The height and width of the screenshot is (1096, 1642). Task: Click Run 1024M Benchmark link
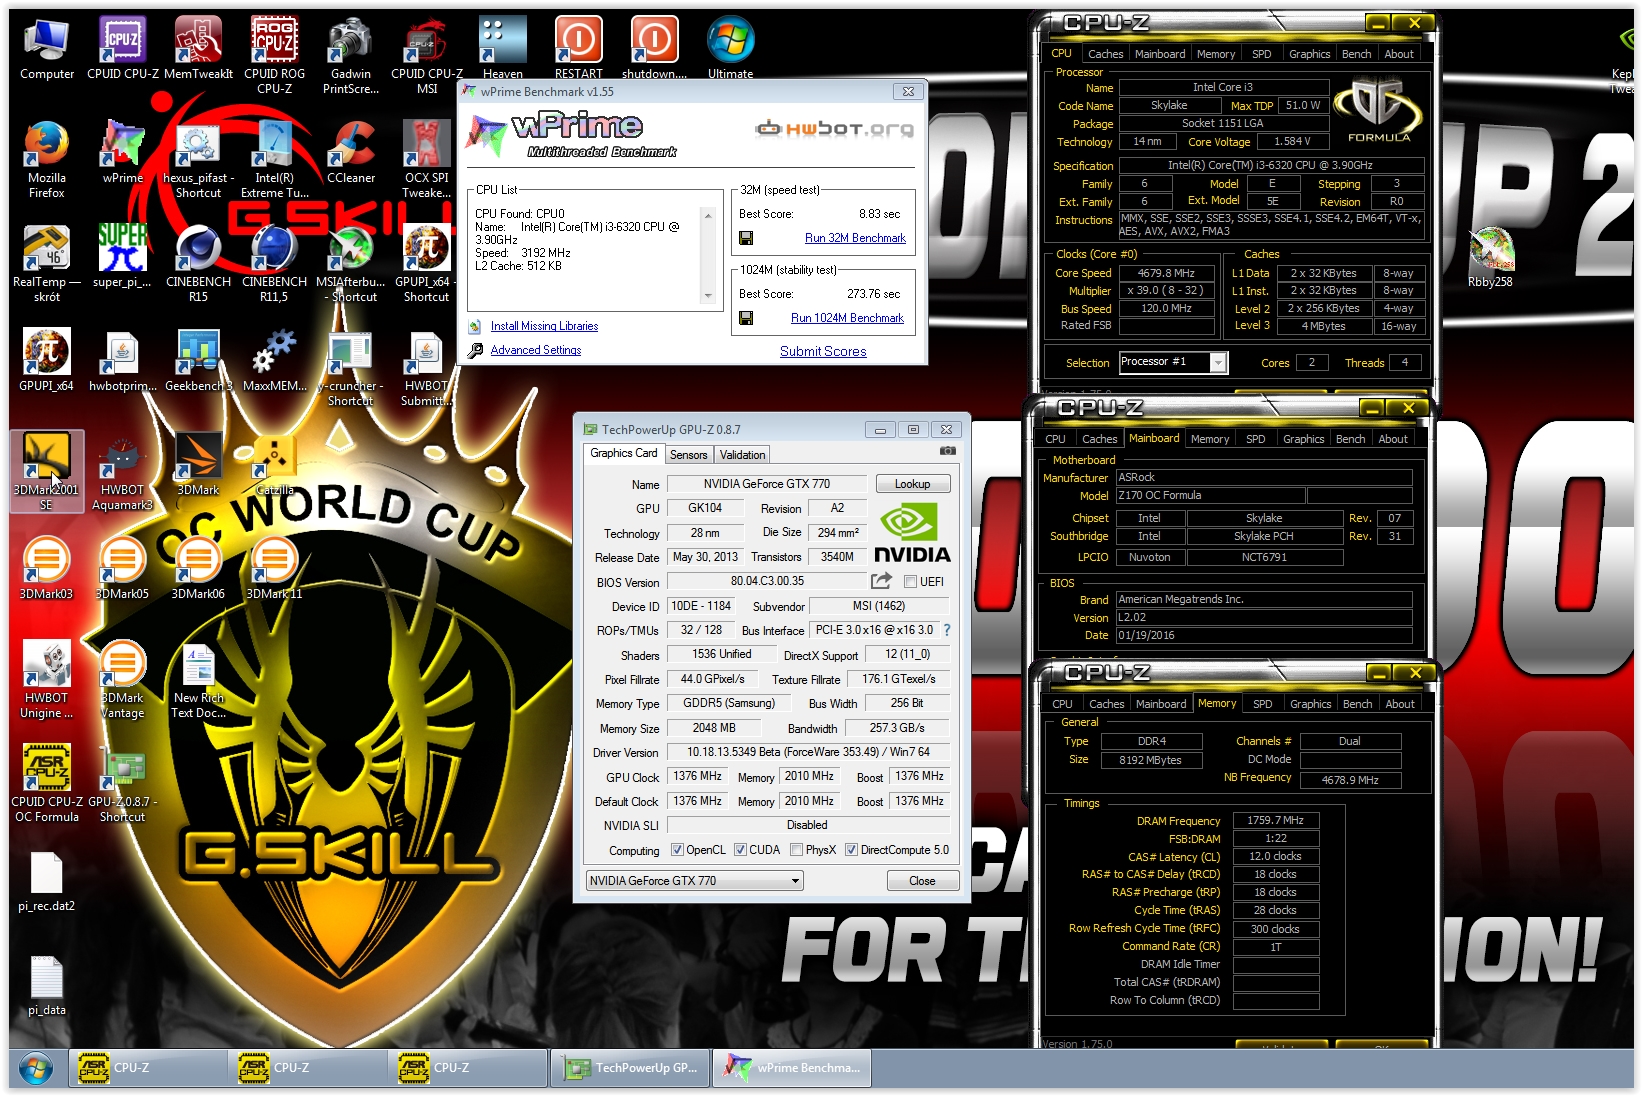coord(847,318)
